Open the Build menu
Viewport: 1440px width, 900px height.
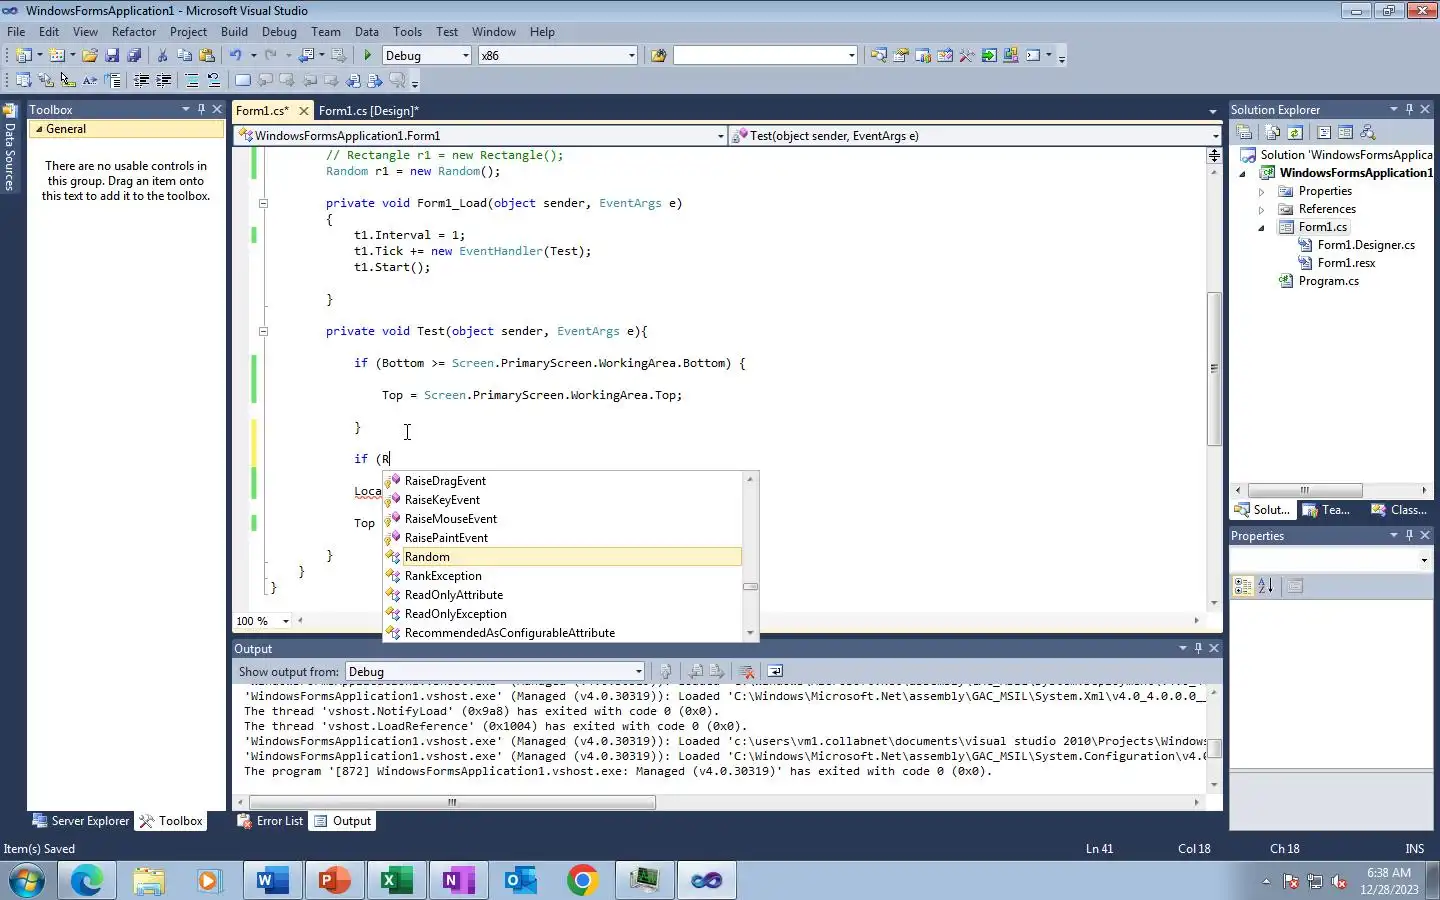coord(234,32)
